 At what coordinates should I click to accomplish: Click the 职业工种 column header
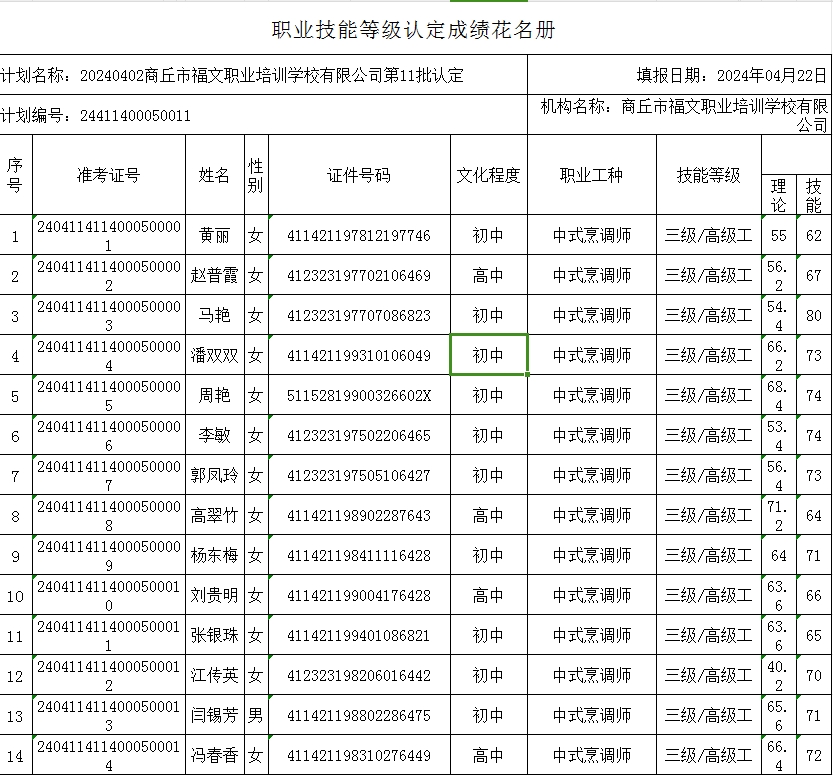point(592,175)
